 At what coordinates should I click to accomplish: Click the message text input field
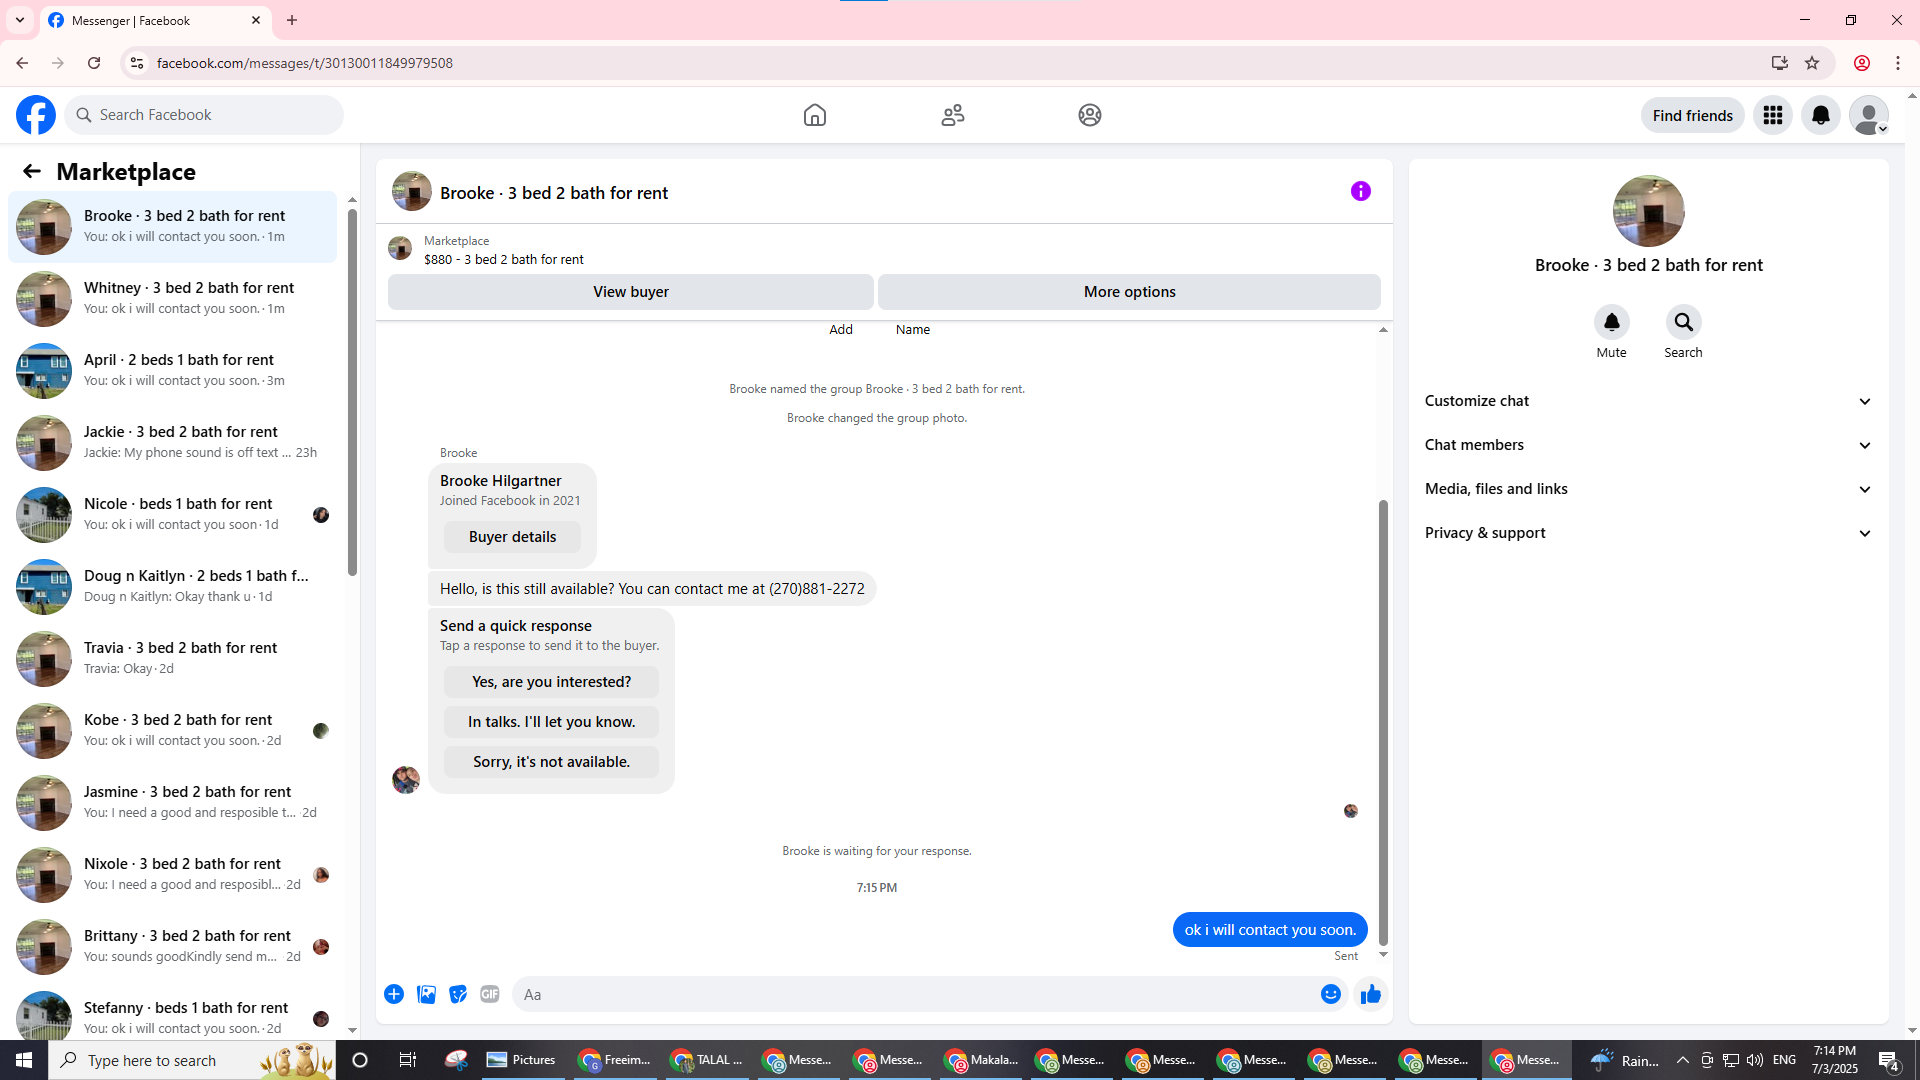910,994
